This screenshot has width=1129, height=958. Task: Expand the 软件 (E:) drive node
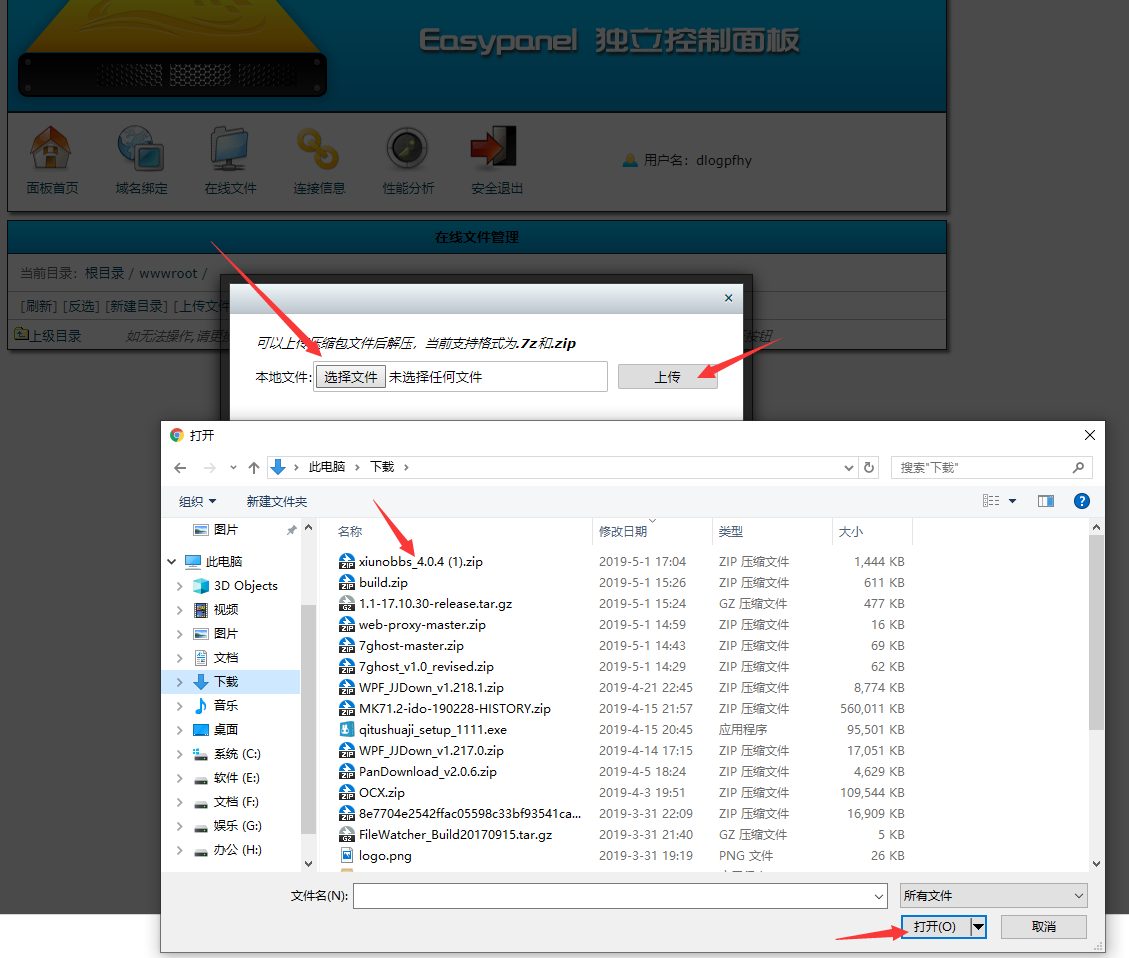coord(179,778)
